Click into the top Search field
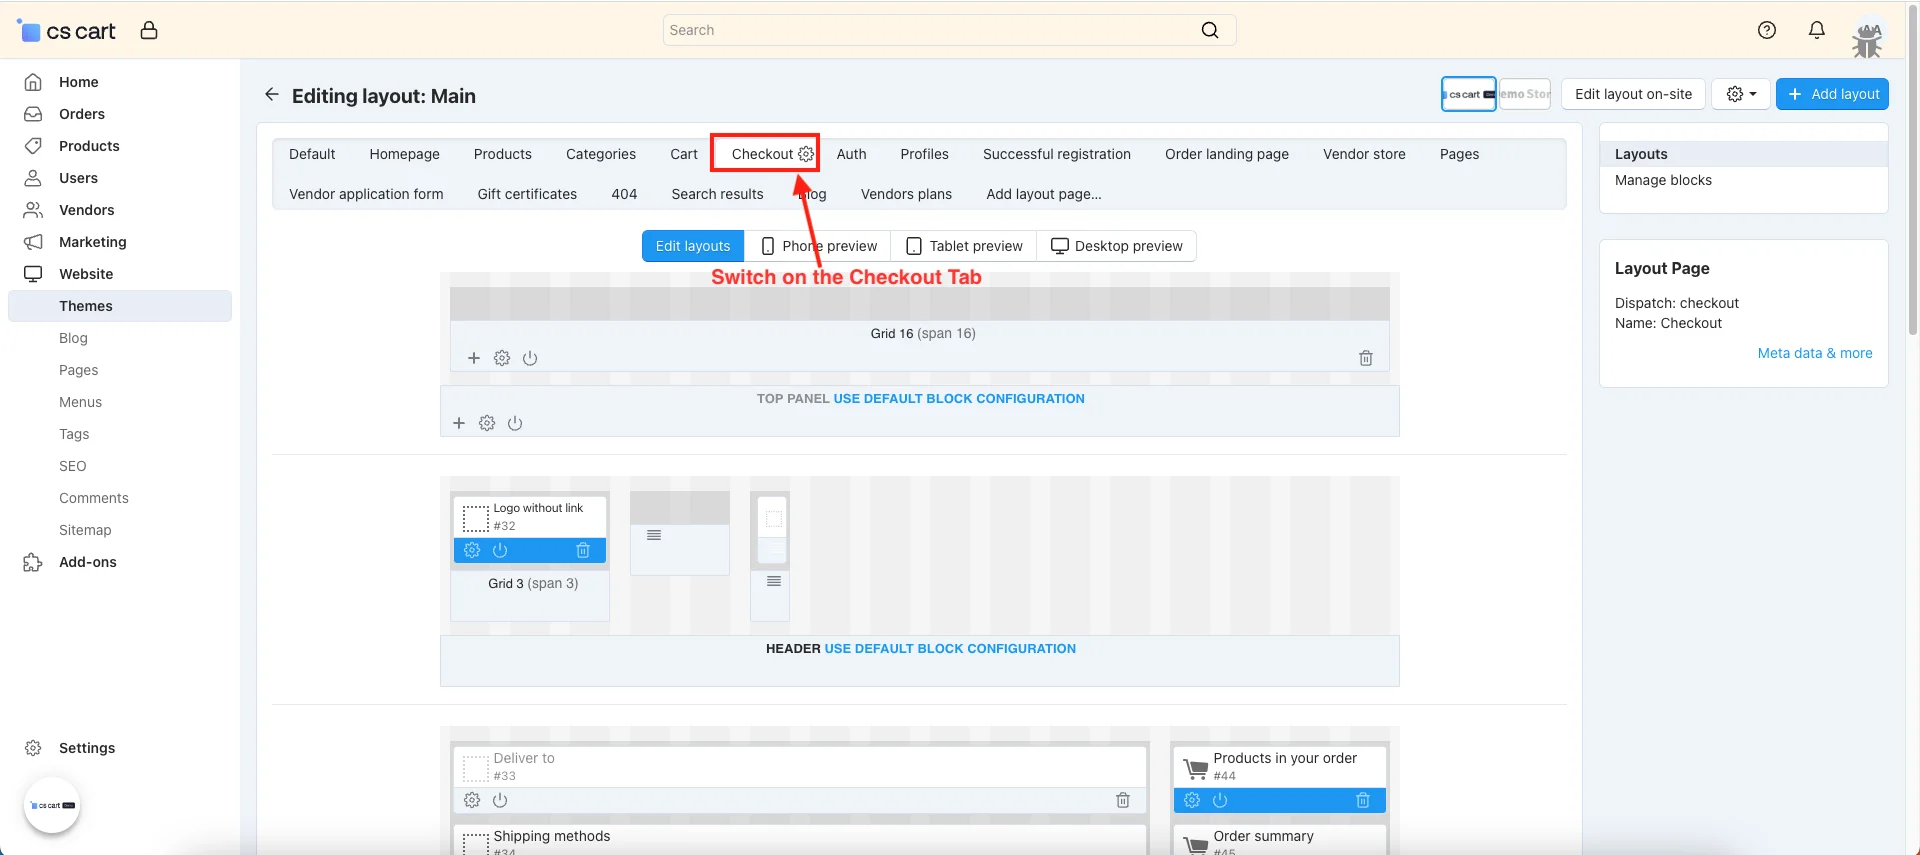The width and height of the screenshot is (1920, 855). point(930,30)
